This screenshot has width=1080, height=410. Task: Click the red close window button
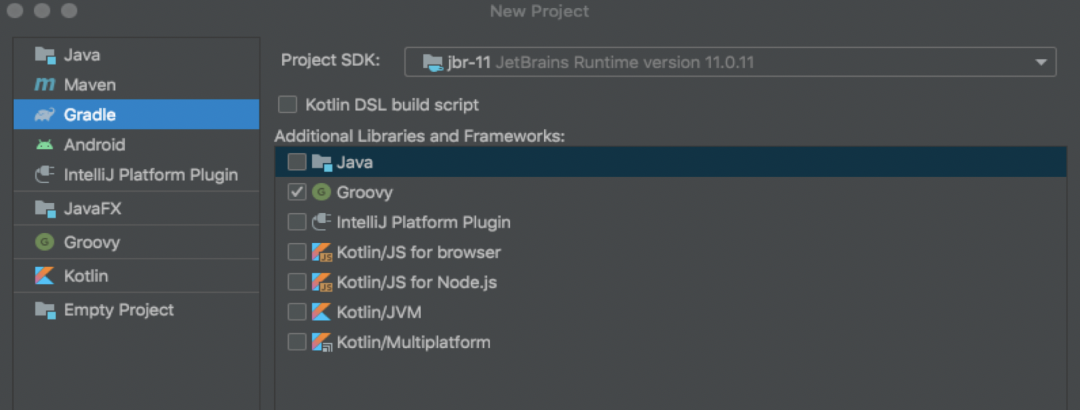(x=16, y=11)
